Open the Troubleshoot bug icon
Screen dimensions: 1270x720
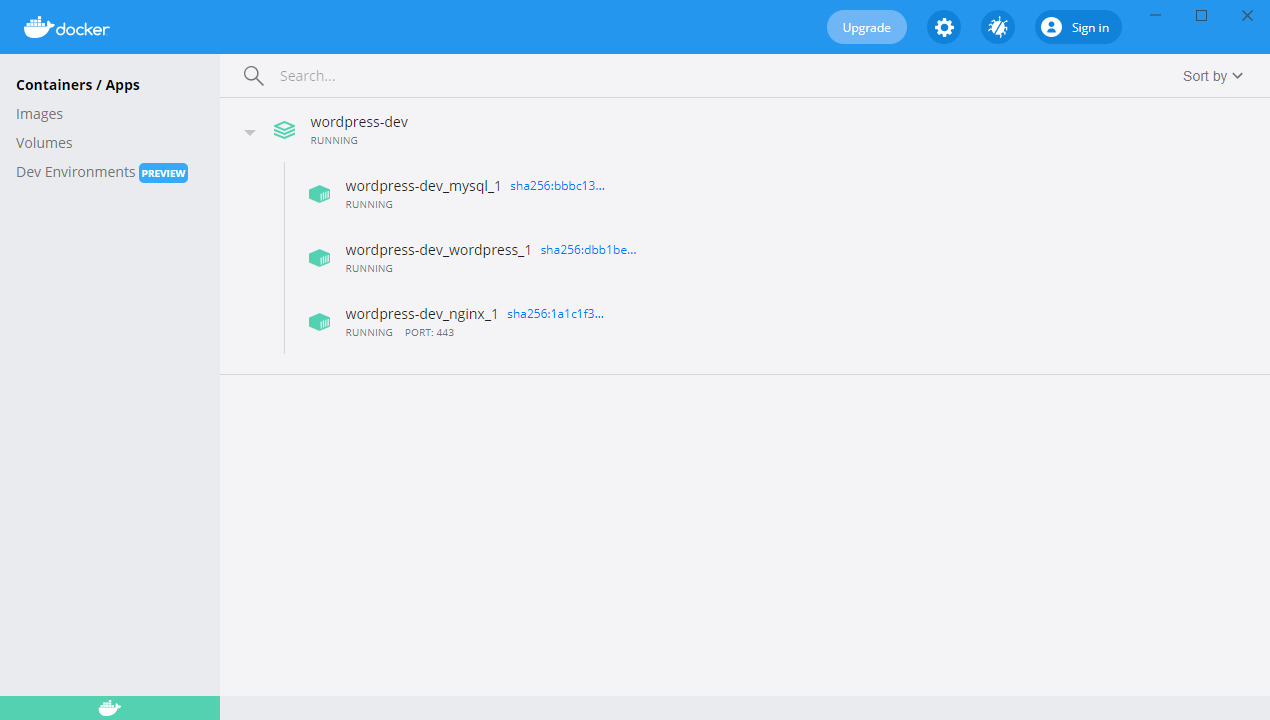point(997,27)
